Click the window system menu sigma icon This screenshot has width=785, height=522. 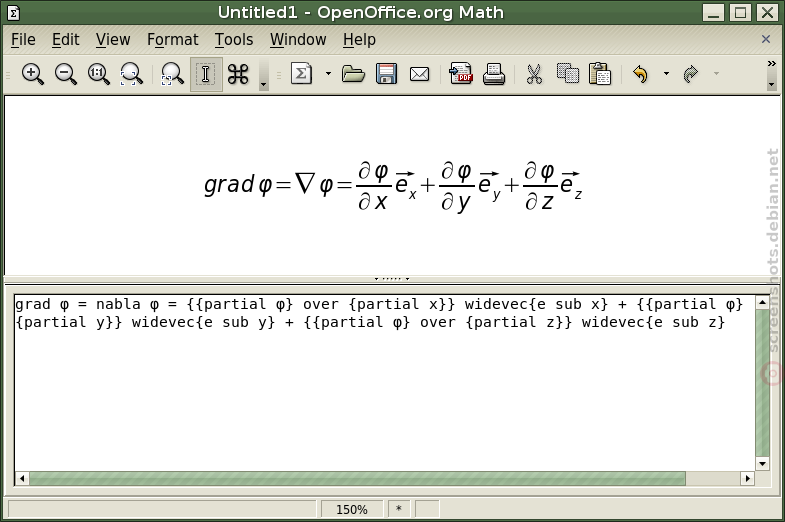tap(14, 13)
